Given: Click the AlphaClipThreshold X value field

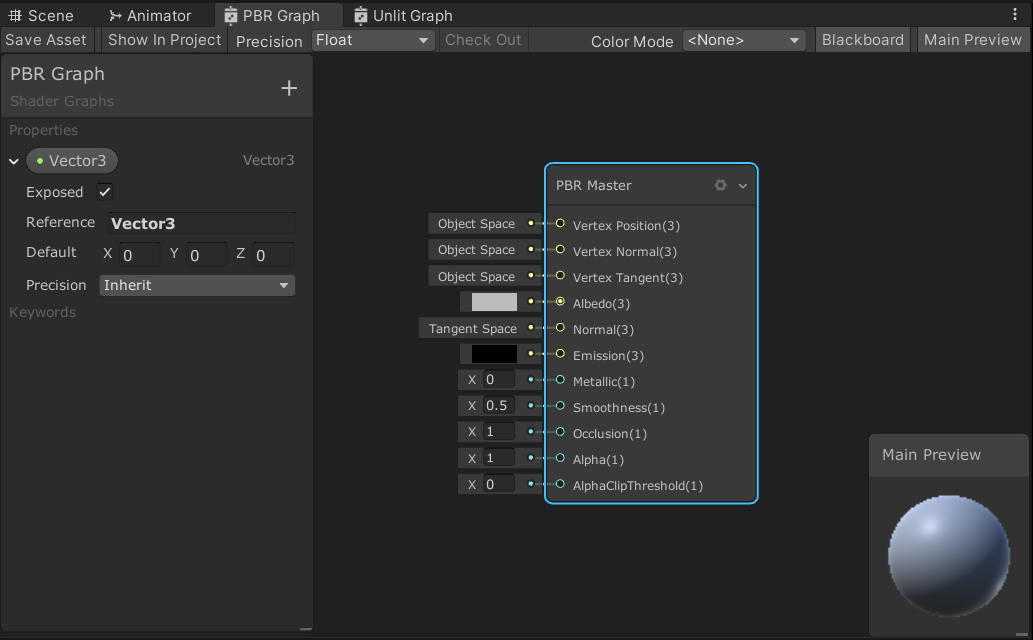Looking at the screenshot, I should (499, 484).
